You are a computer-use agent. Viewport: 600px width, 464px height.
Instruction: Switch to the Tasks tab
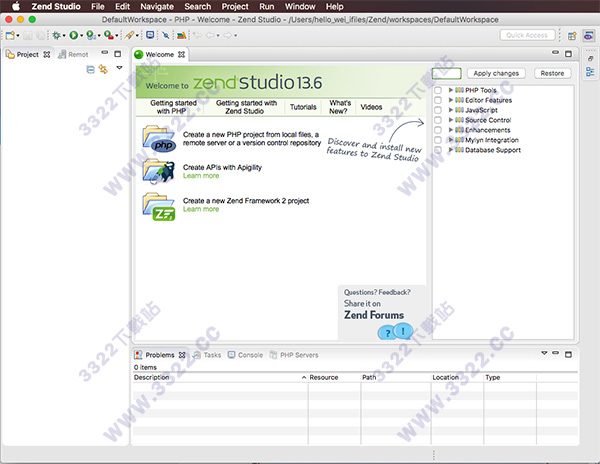207,355
